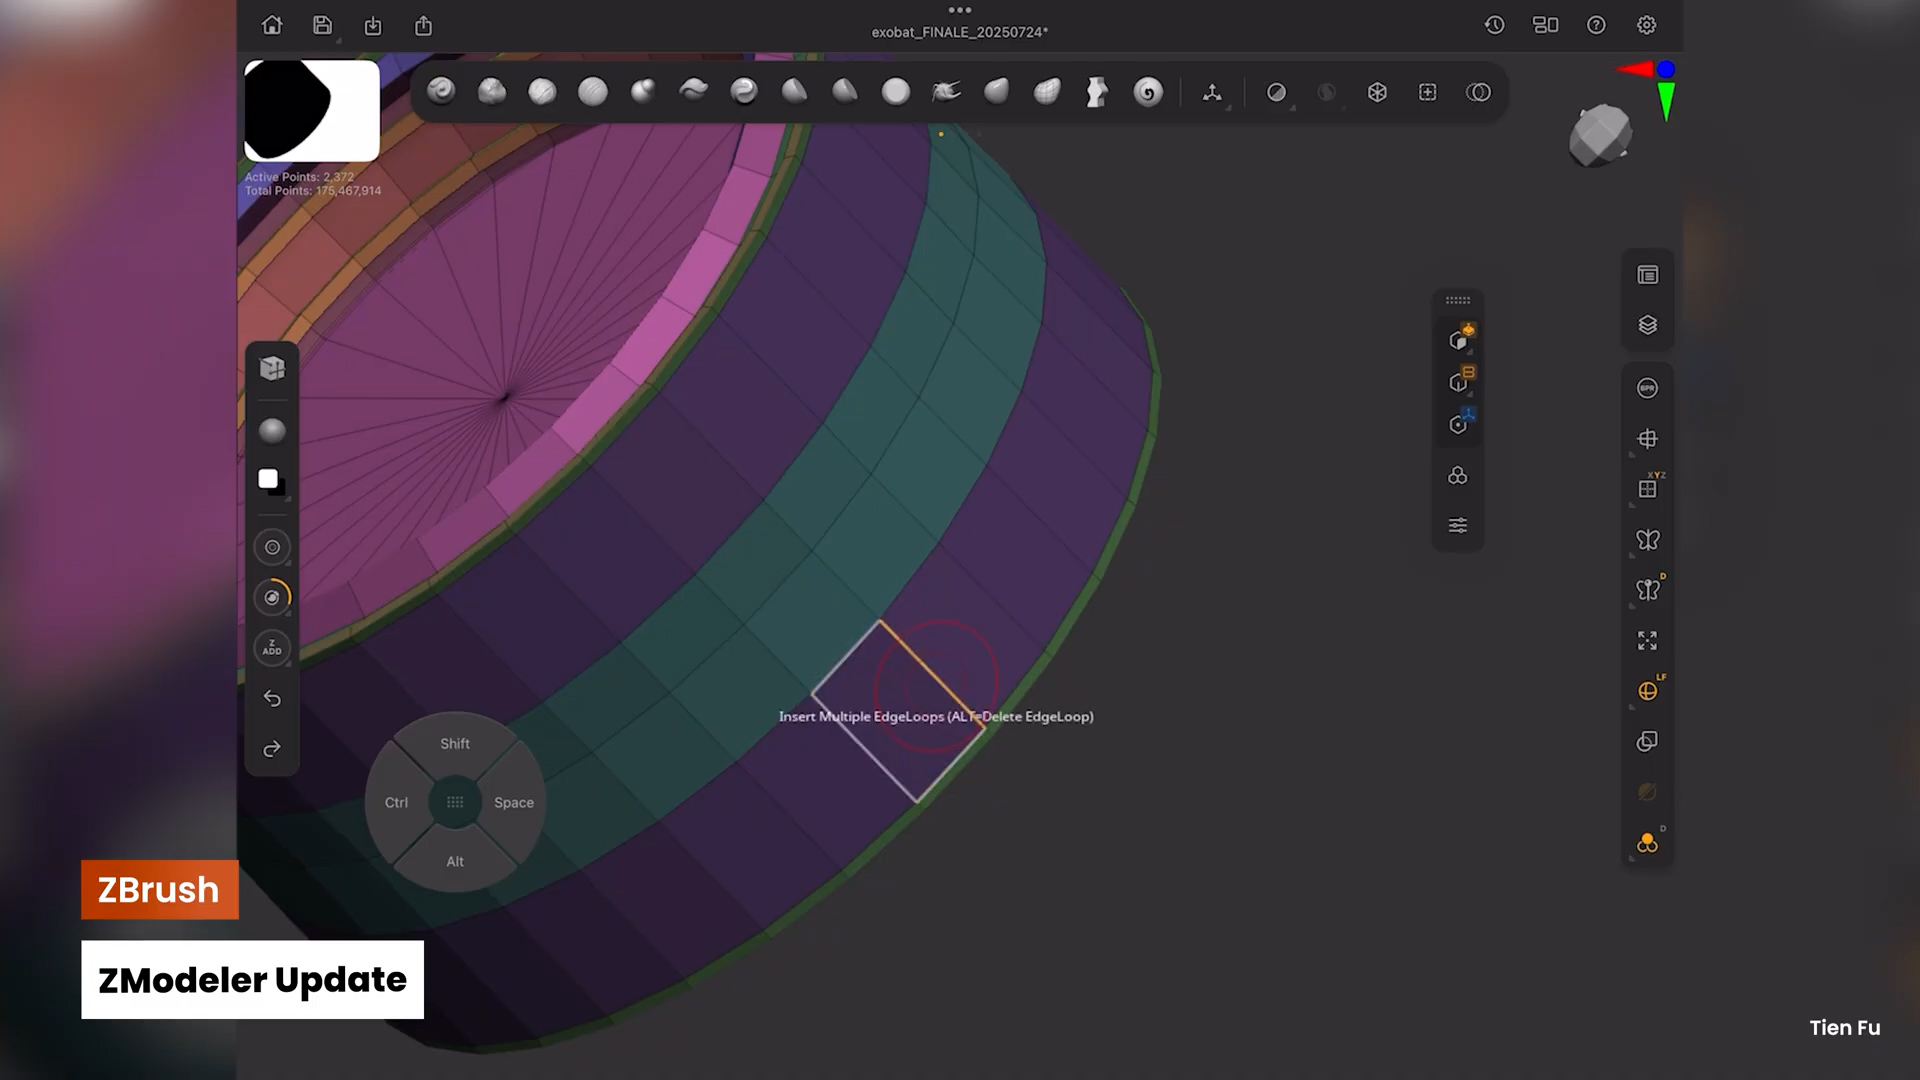Screen dimensions: 1920x1080
Task: Expand the top three-dot menu
Action: [959, 10]
